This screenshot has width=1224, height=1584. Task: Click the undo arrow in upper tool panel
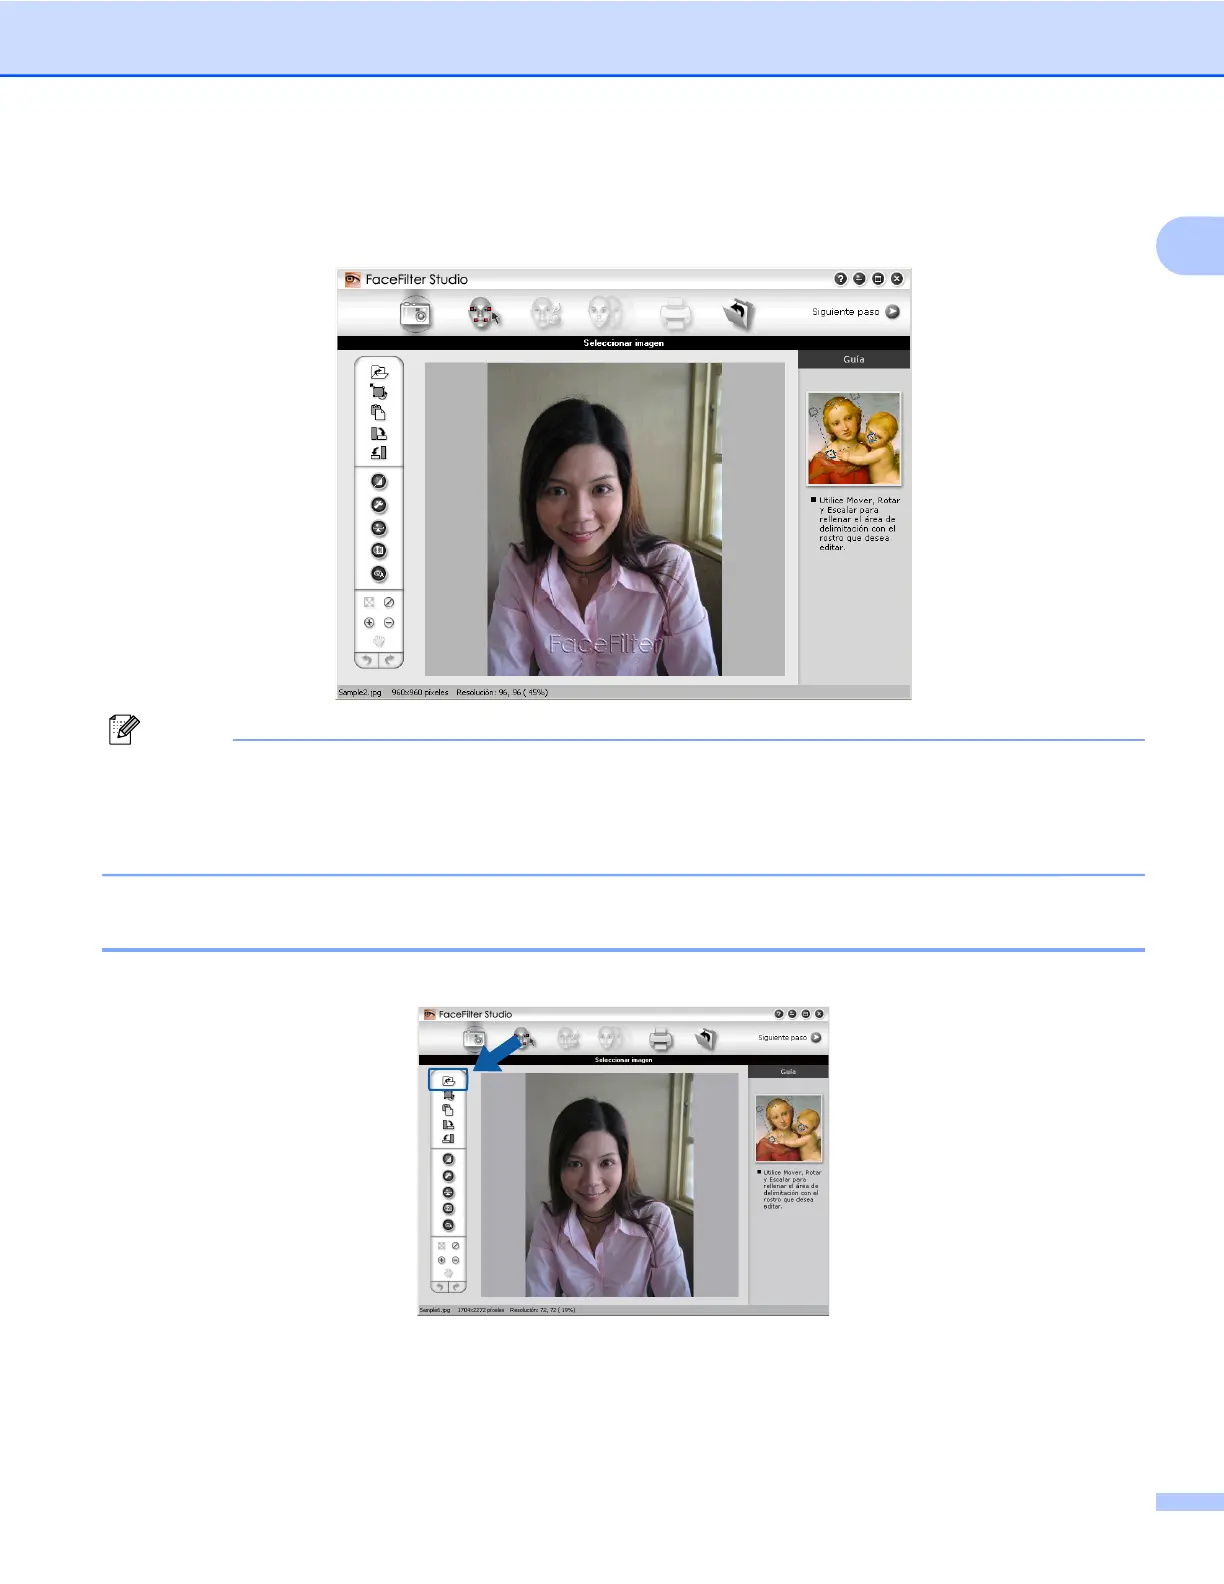click(367, 660)
